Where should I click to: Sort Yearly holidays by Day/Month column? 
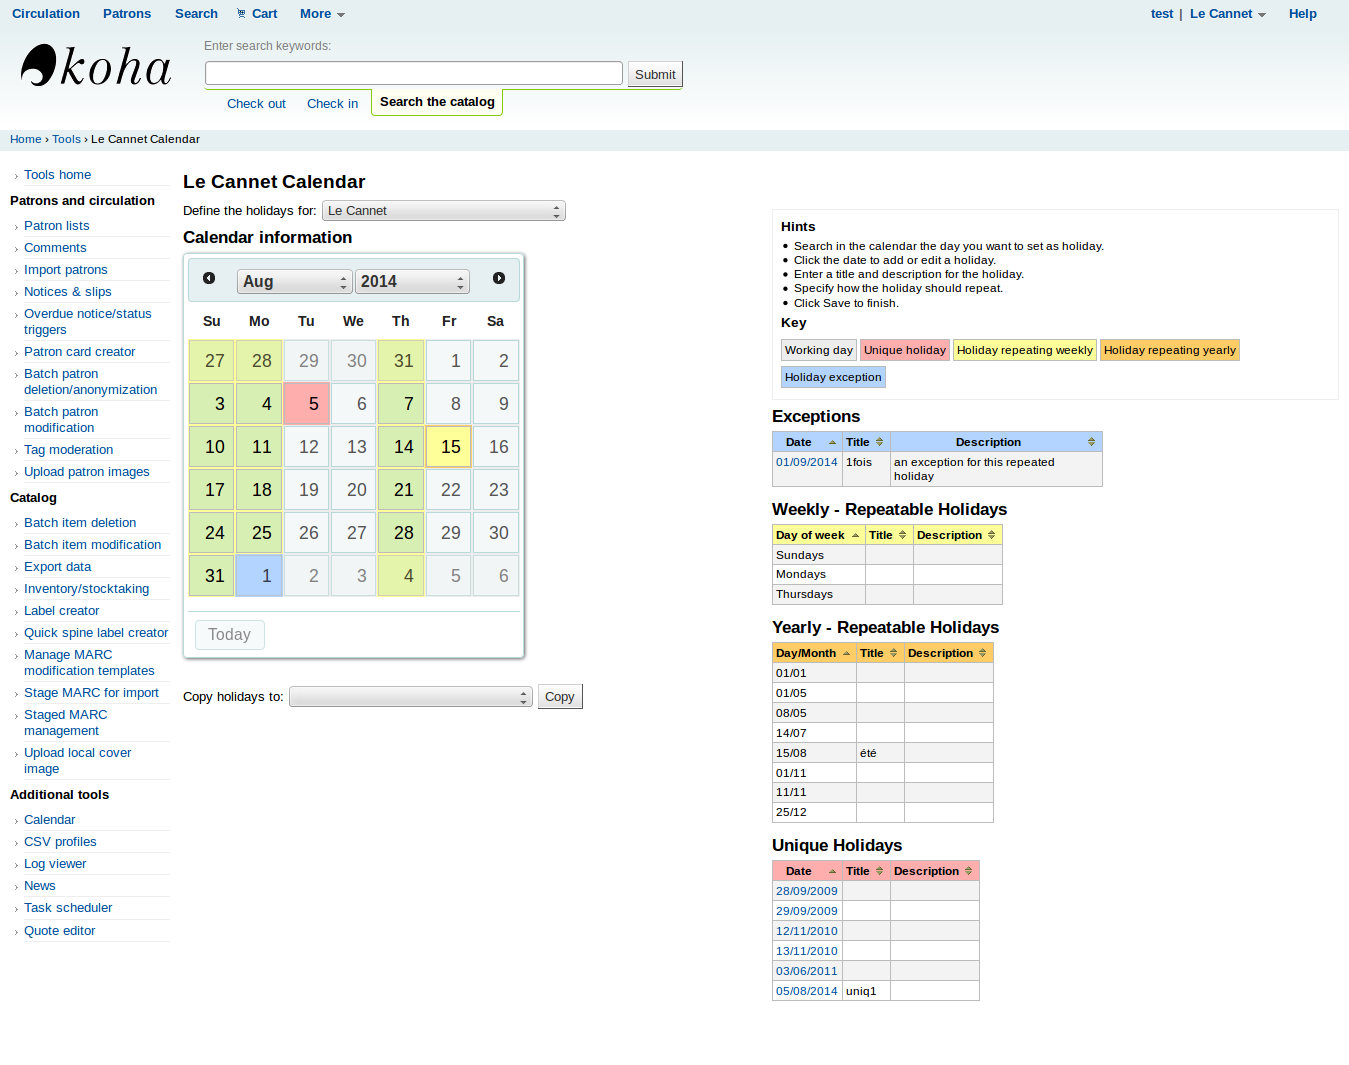(813, 654)
